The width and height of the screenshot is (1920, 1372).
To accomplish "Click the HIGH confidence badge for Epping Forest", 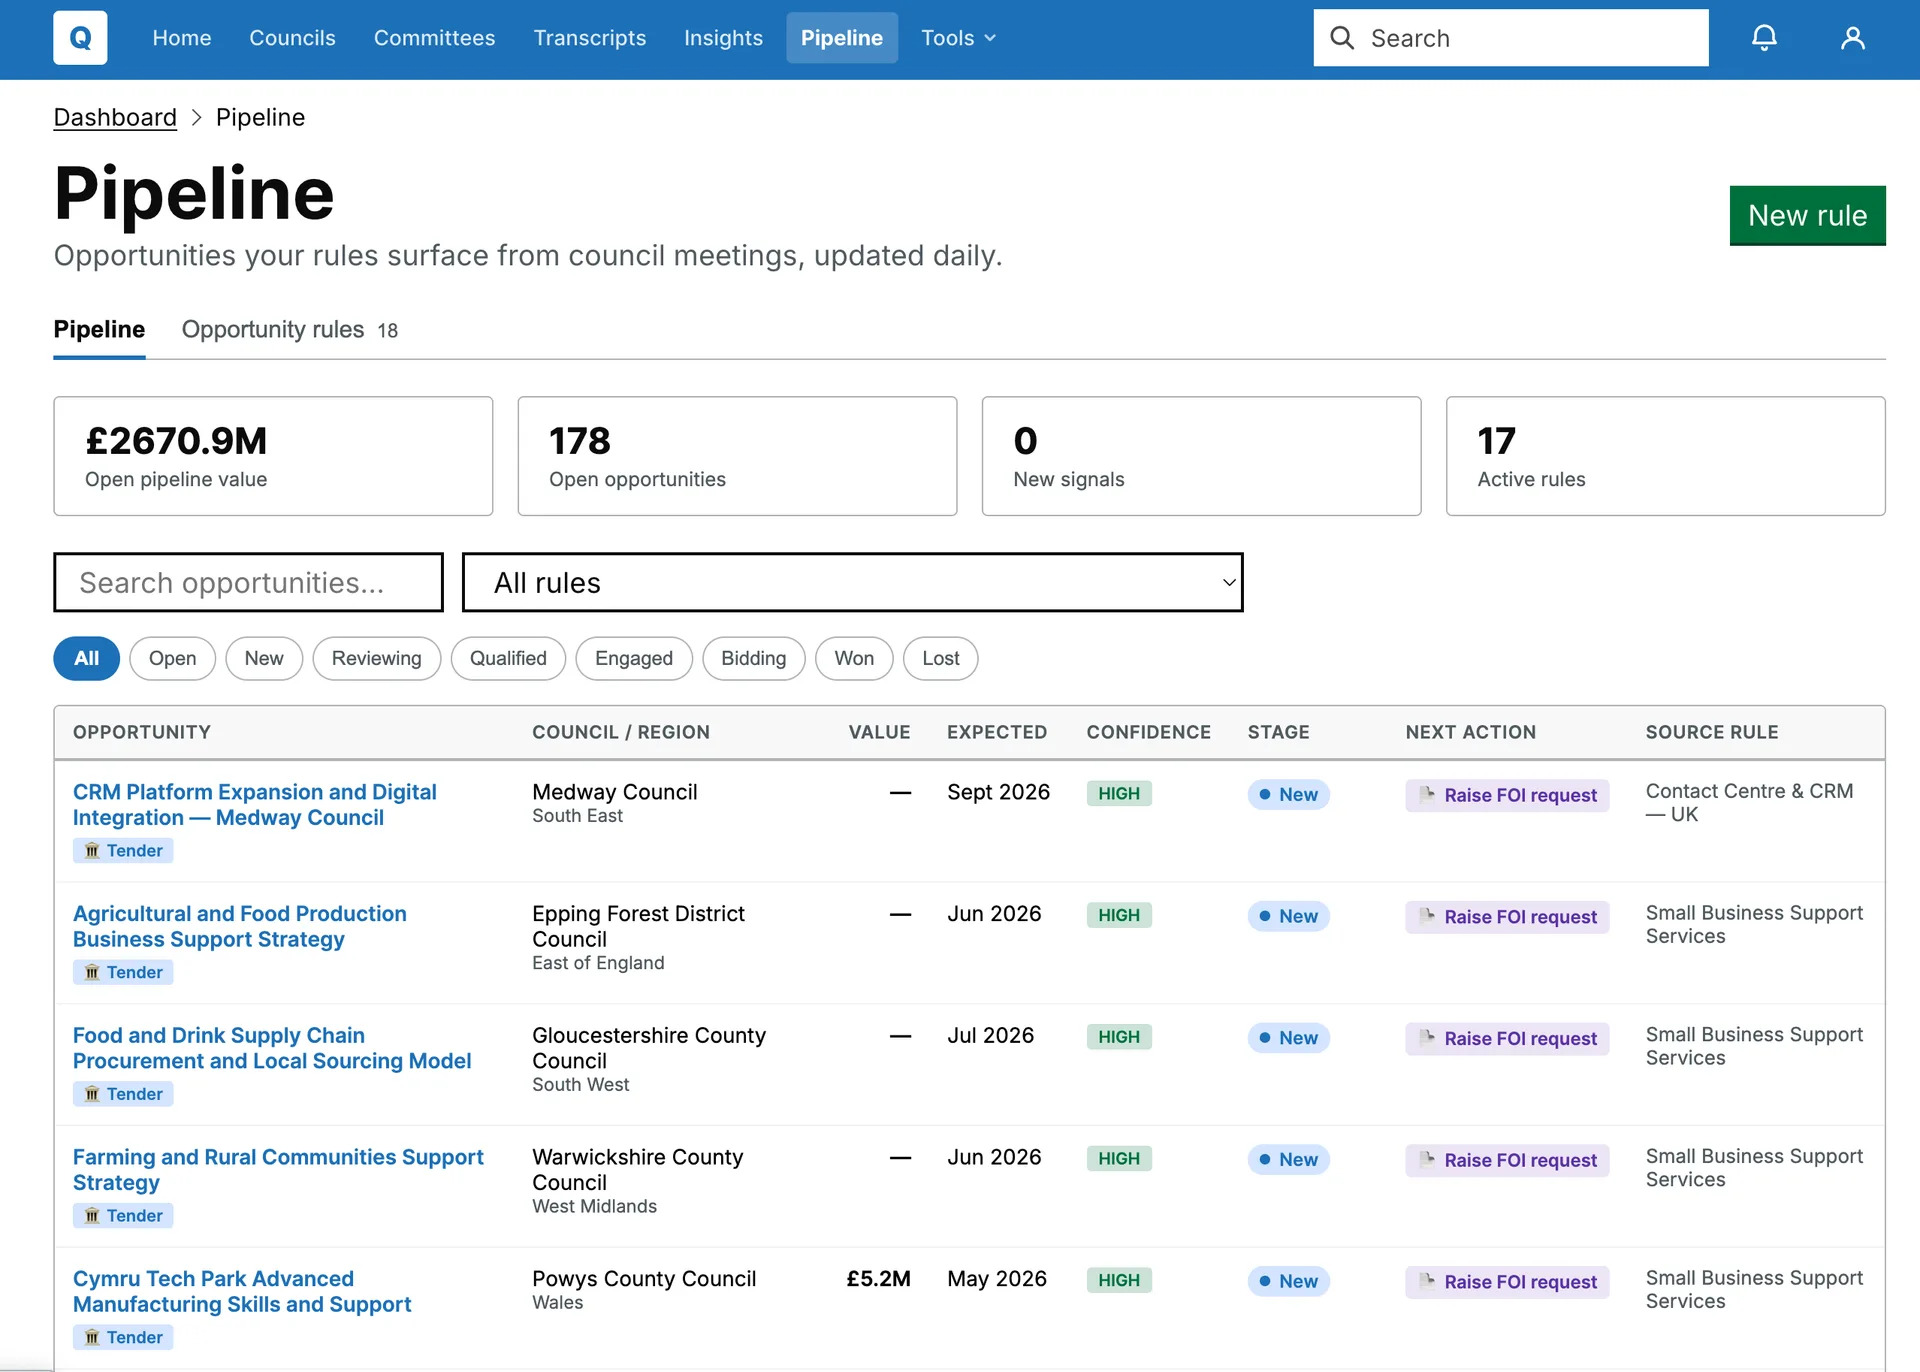I will pos(1119,916).
